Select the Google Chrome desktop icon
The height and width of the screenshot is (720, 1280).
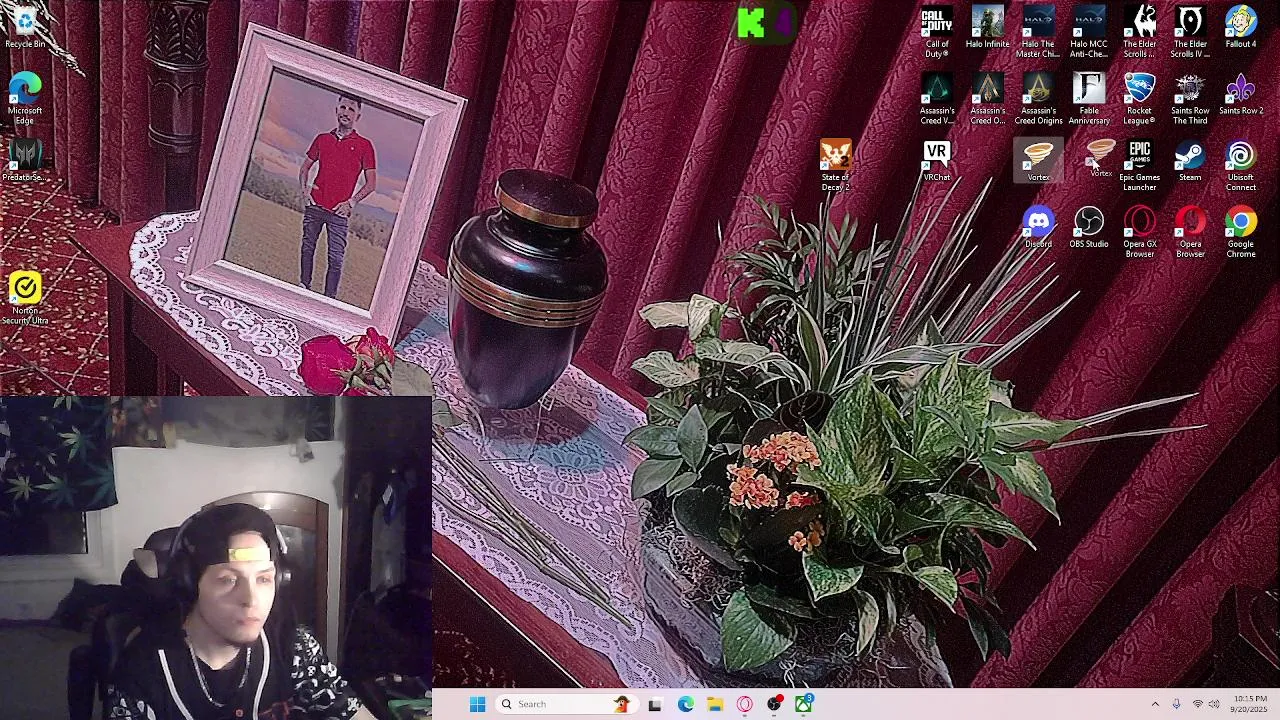tap(1240, 232)
